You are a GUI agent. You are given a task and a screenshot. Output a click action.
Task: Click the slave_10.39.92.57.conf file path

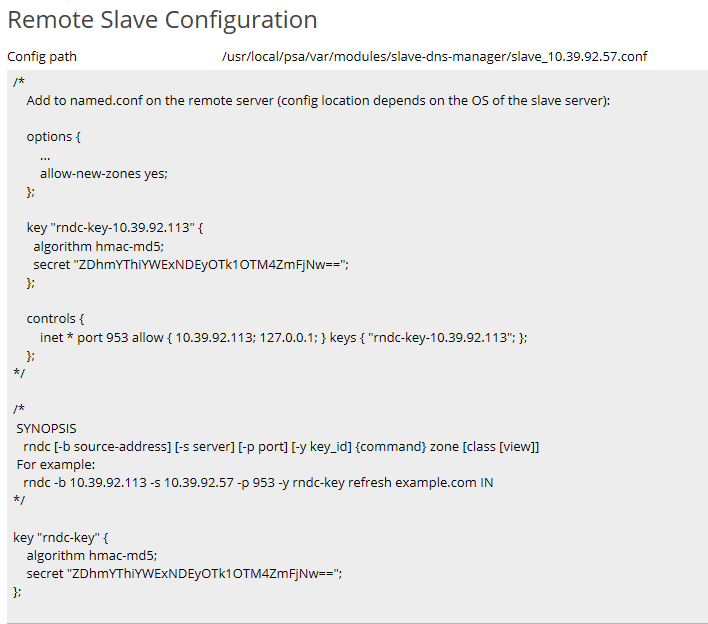(434, 56)
